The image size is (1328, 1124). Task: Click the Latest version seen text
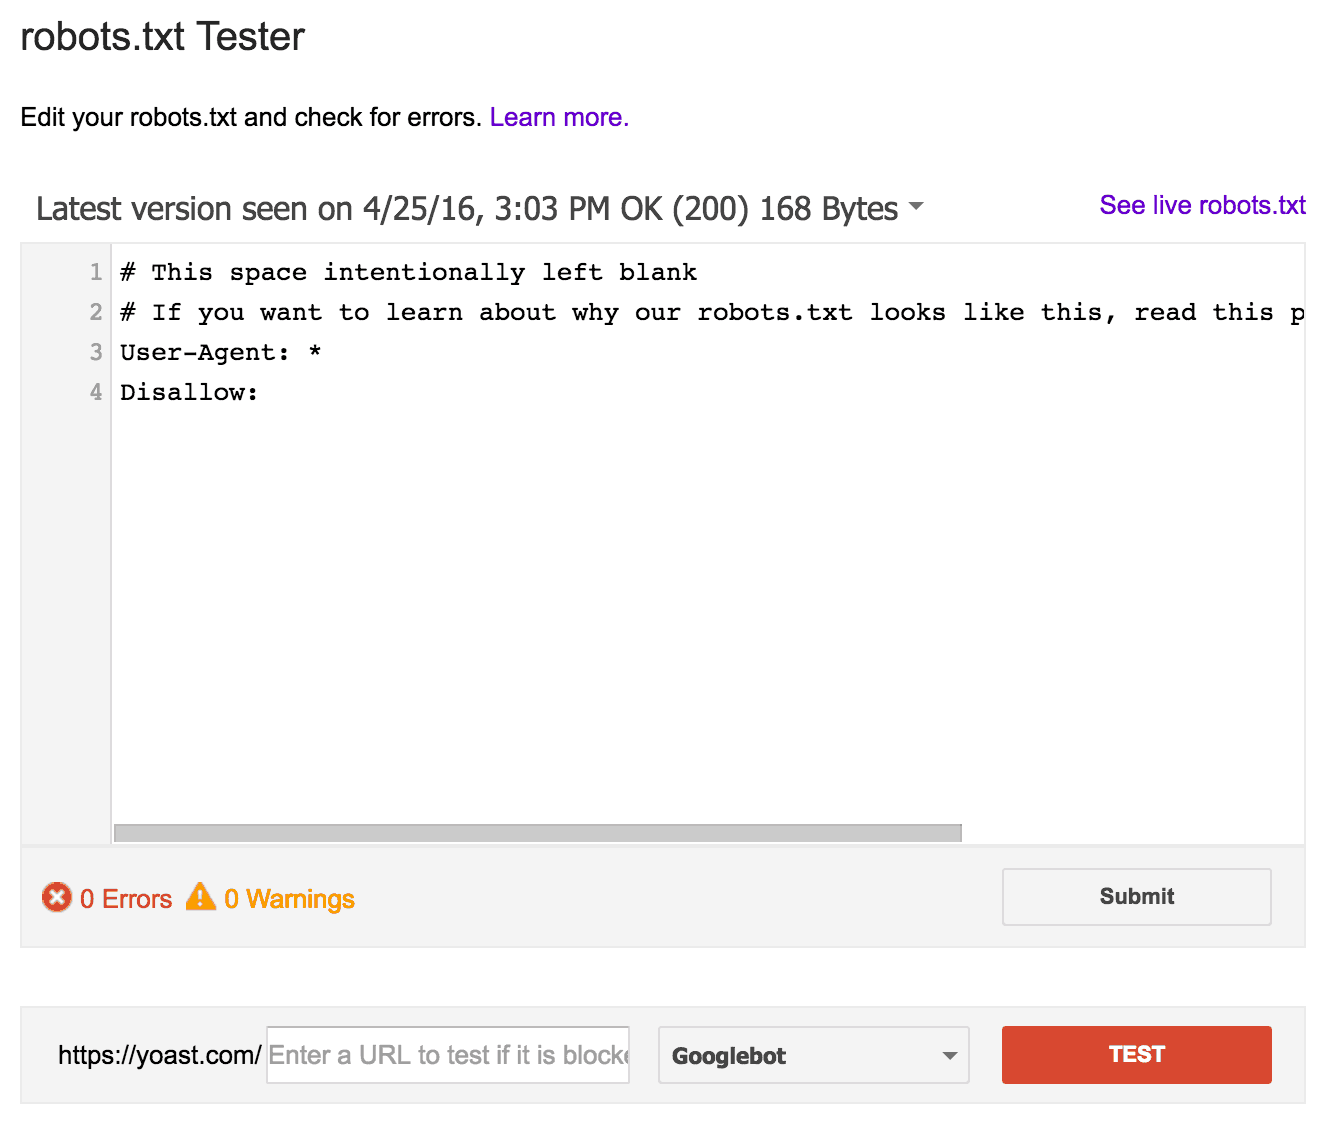(467, 209)
